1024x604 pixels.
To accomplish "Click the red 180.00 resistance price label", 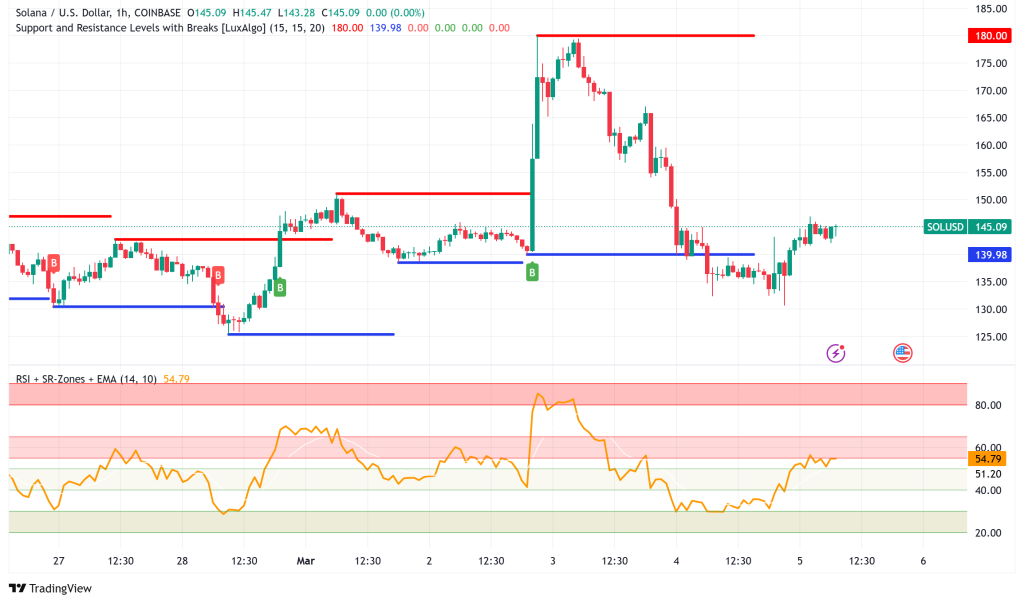I will point(990,36).
